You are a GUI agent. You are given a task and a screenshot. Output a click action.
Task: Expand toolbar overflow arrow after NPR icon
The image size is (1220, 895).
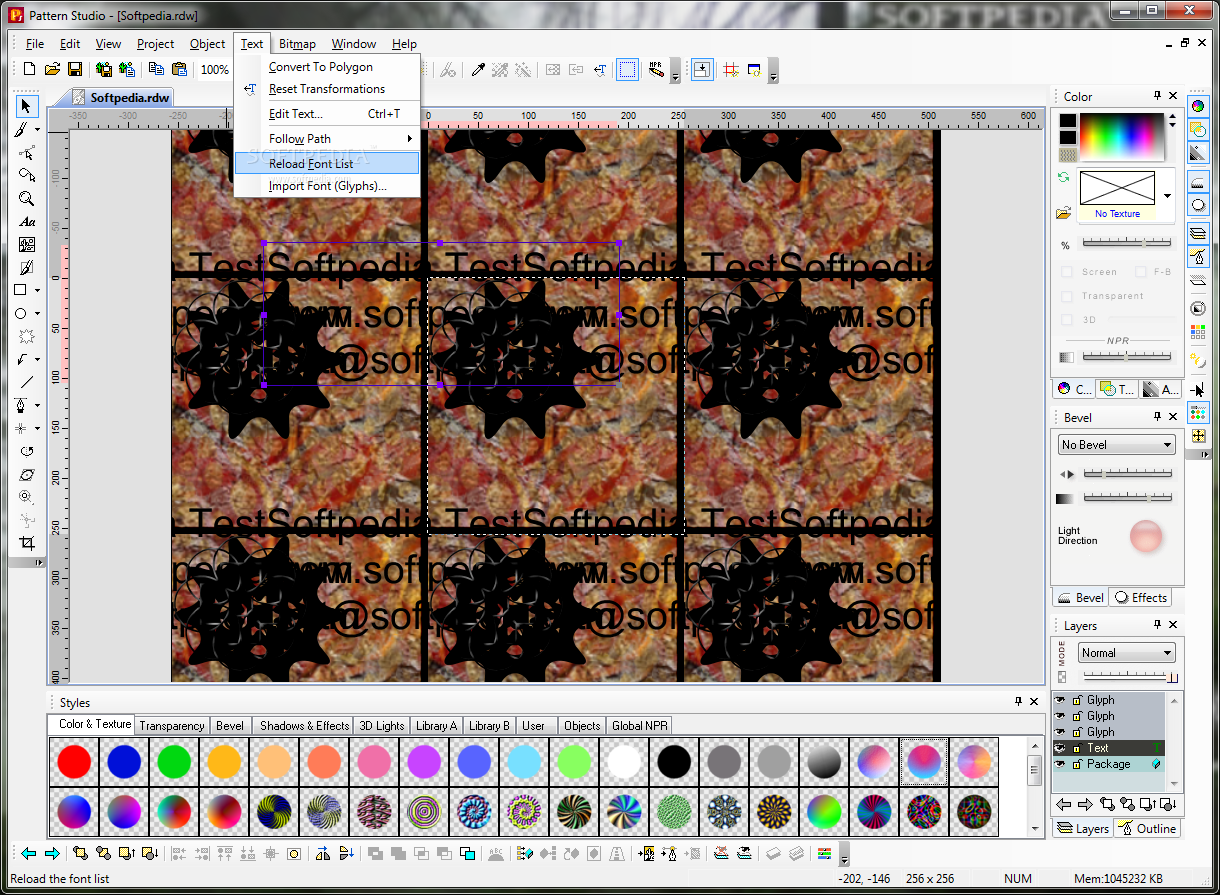[x=675, y=72]
